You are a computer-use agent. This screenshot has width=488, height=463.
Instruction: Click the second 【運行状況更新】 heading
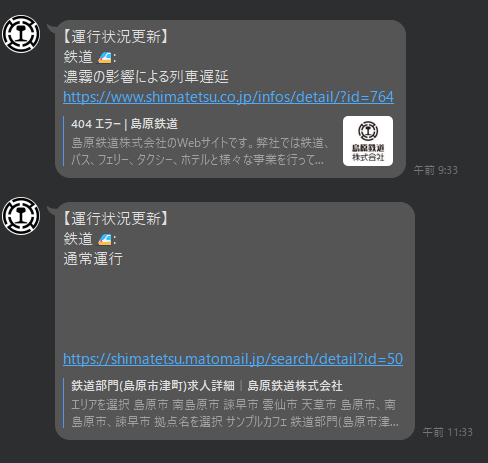(x=116, y=219)
